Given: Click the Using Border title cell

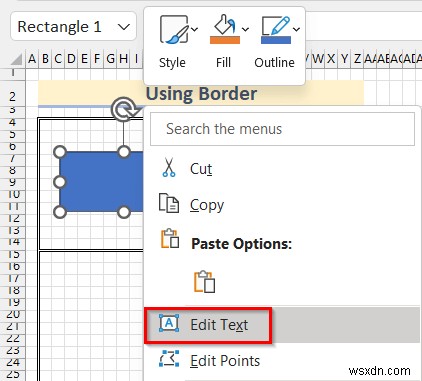Looking at the screenshot, I should pos(201,93).
